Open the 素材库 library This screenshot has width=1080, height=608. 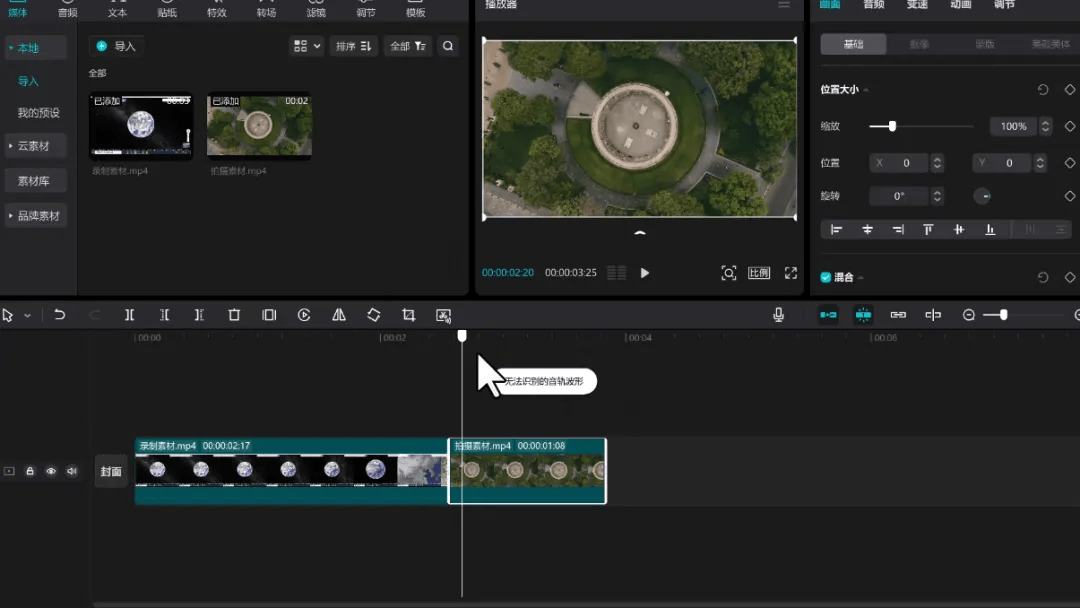[33, 181]
